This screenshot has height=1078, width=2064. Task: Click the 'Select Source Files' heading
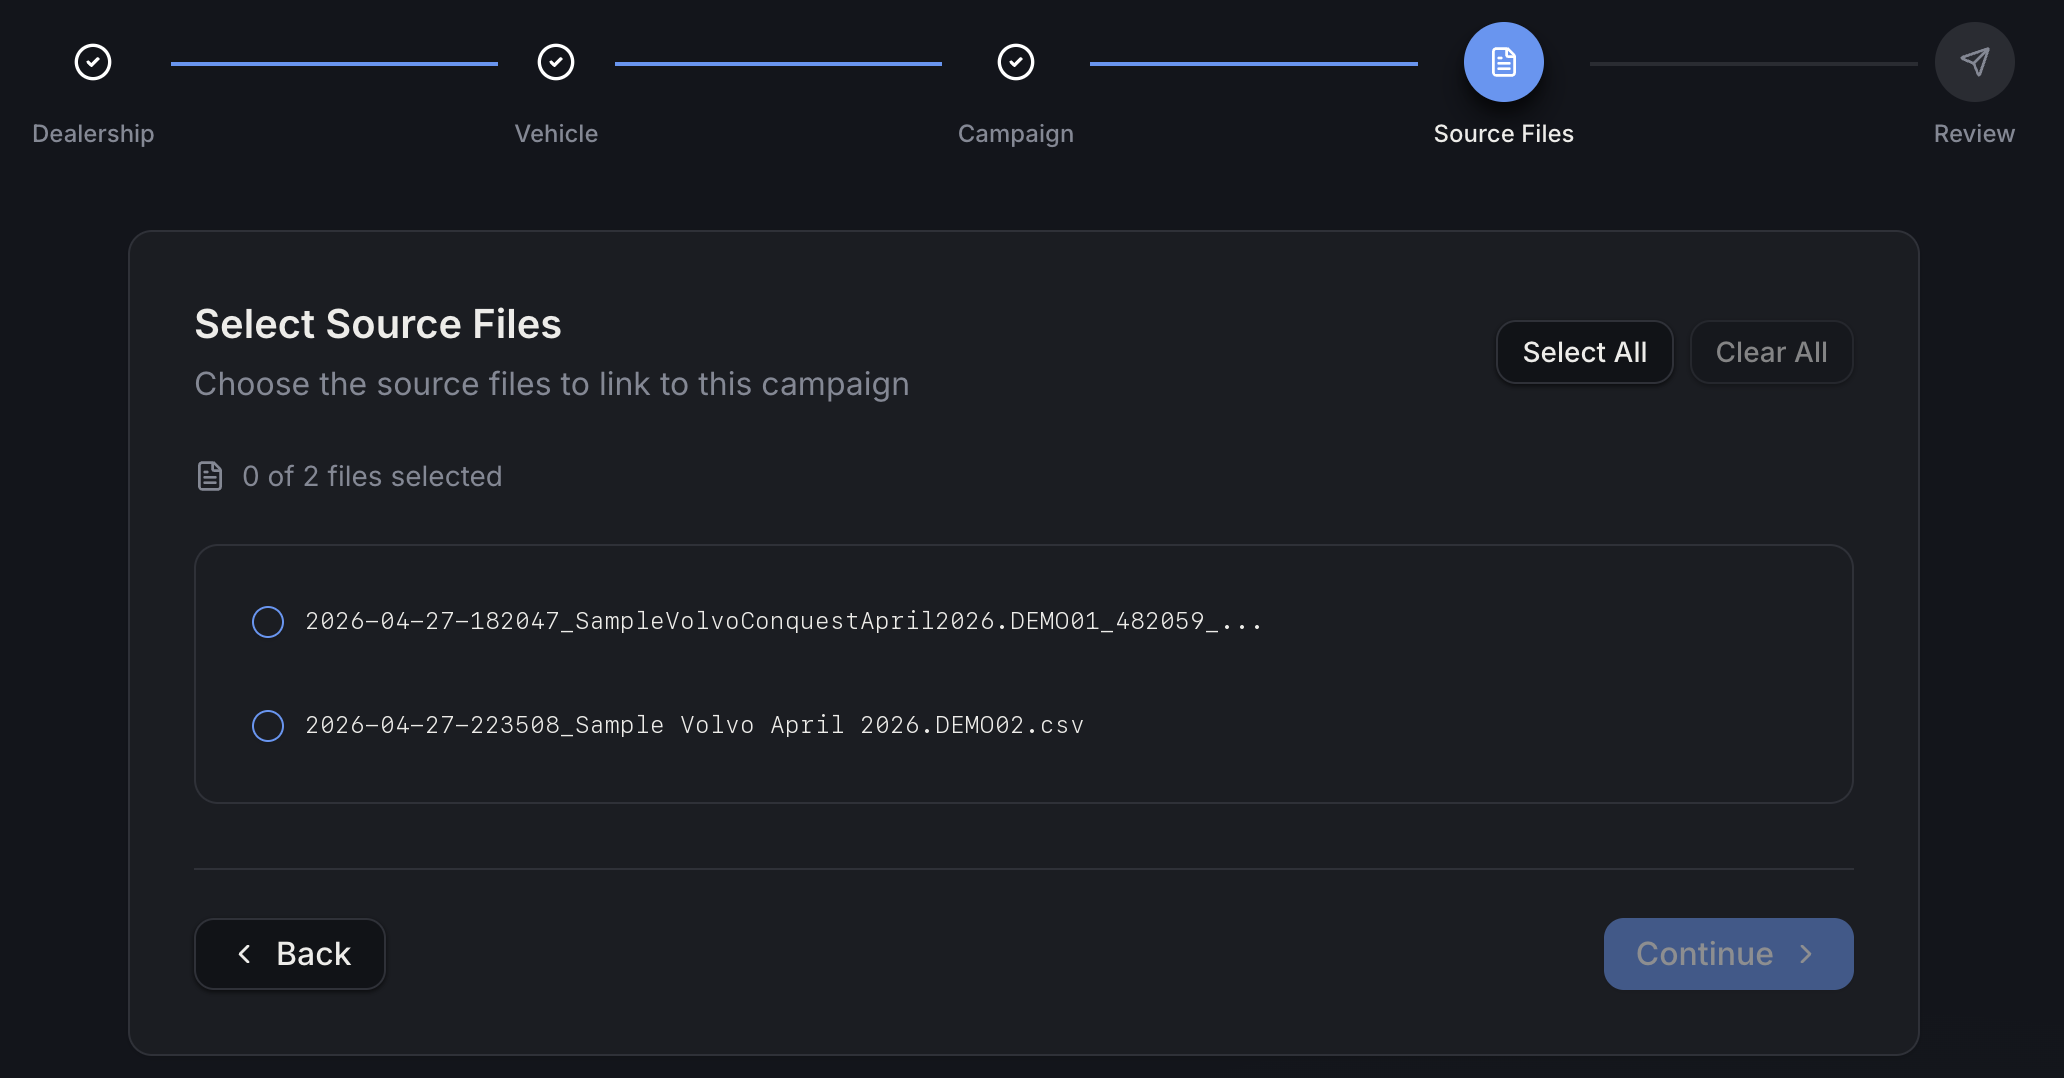coord(378,324)
